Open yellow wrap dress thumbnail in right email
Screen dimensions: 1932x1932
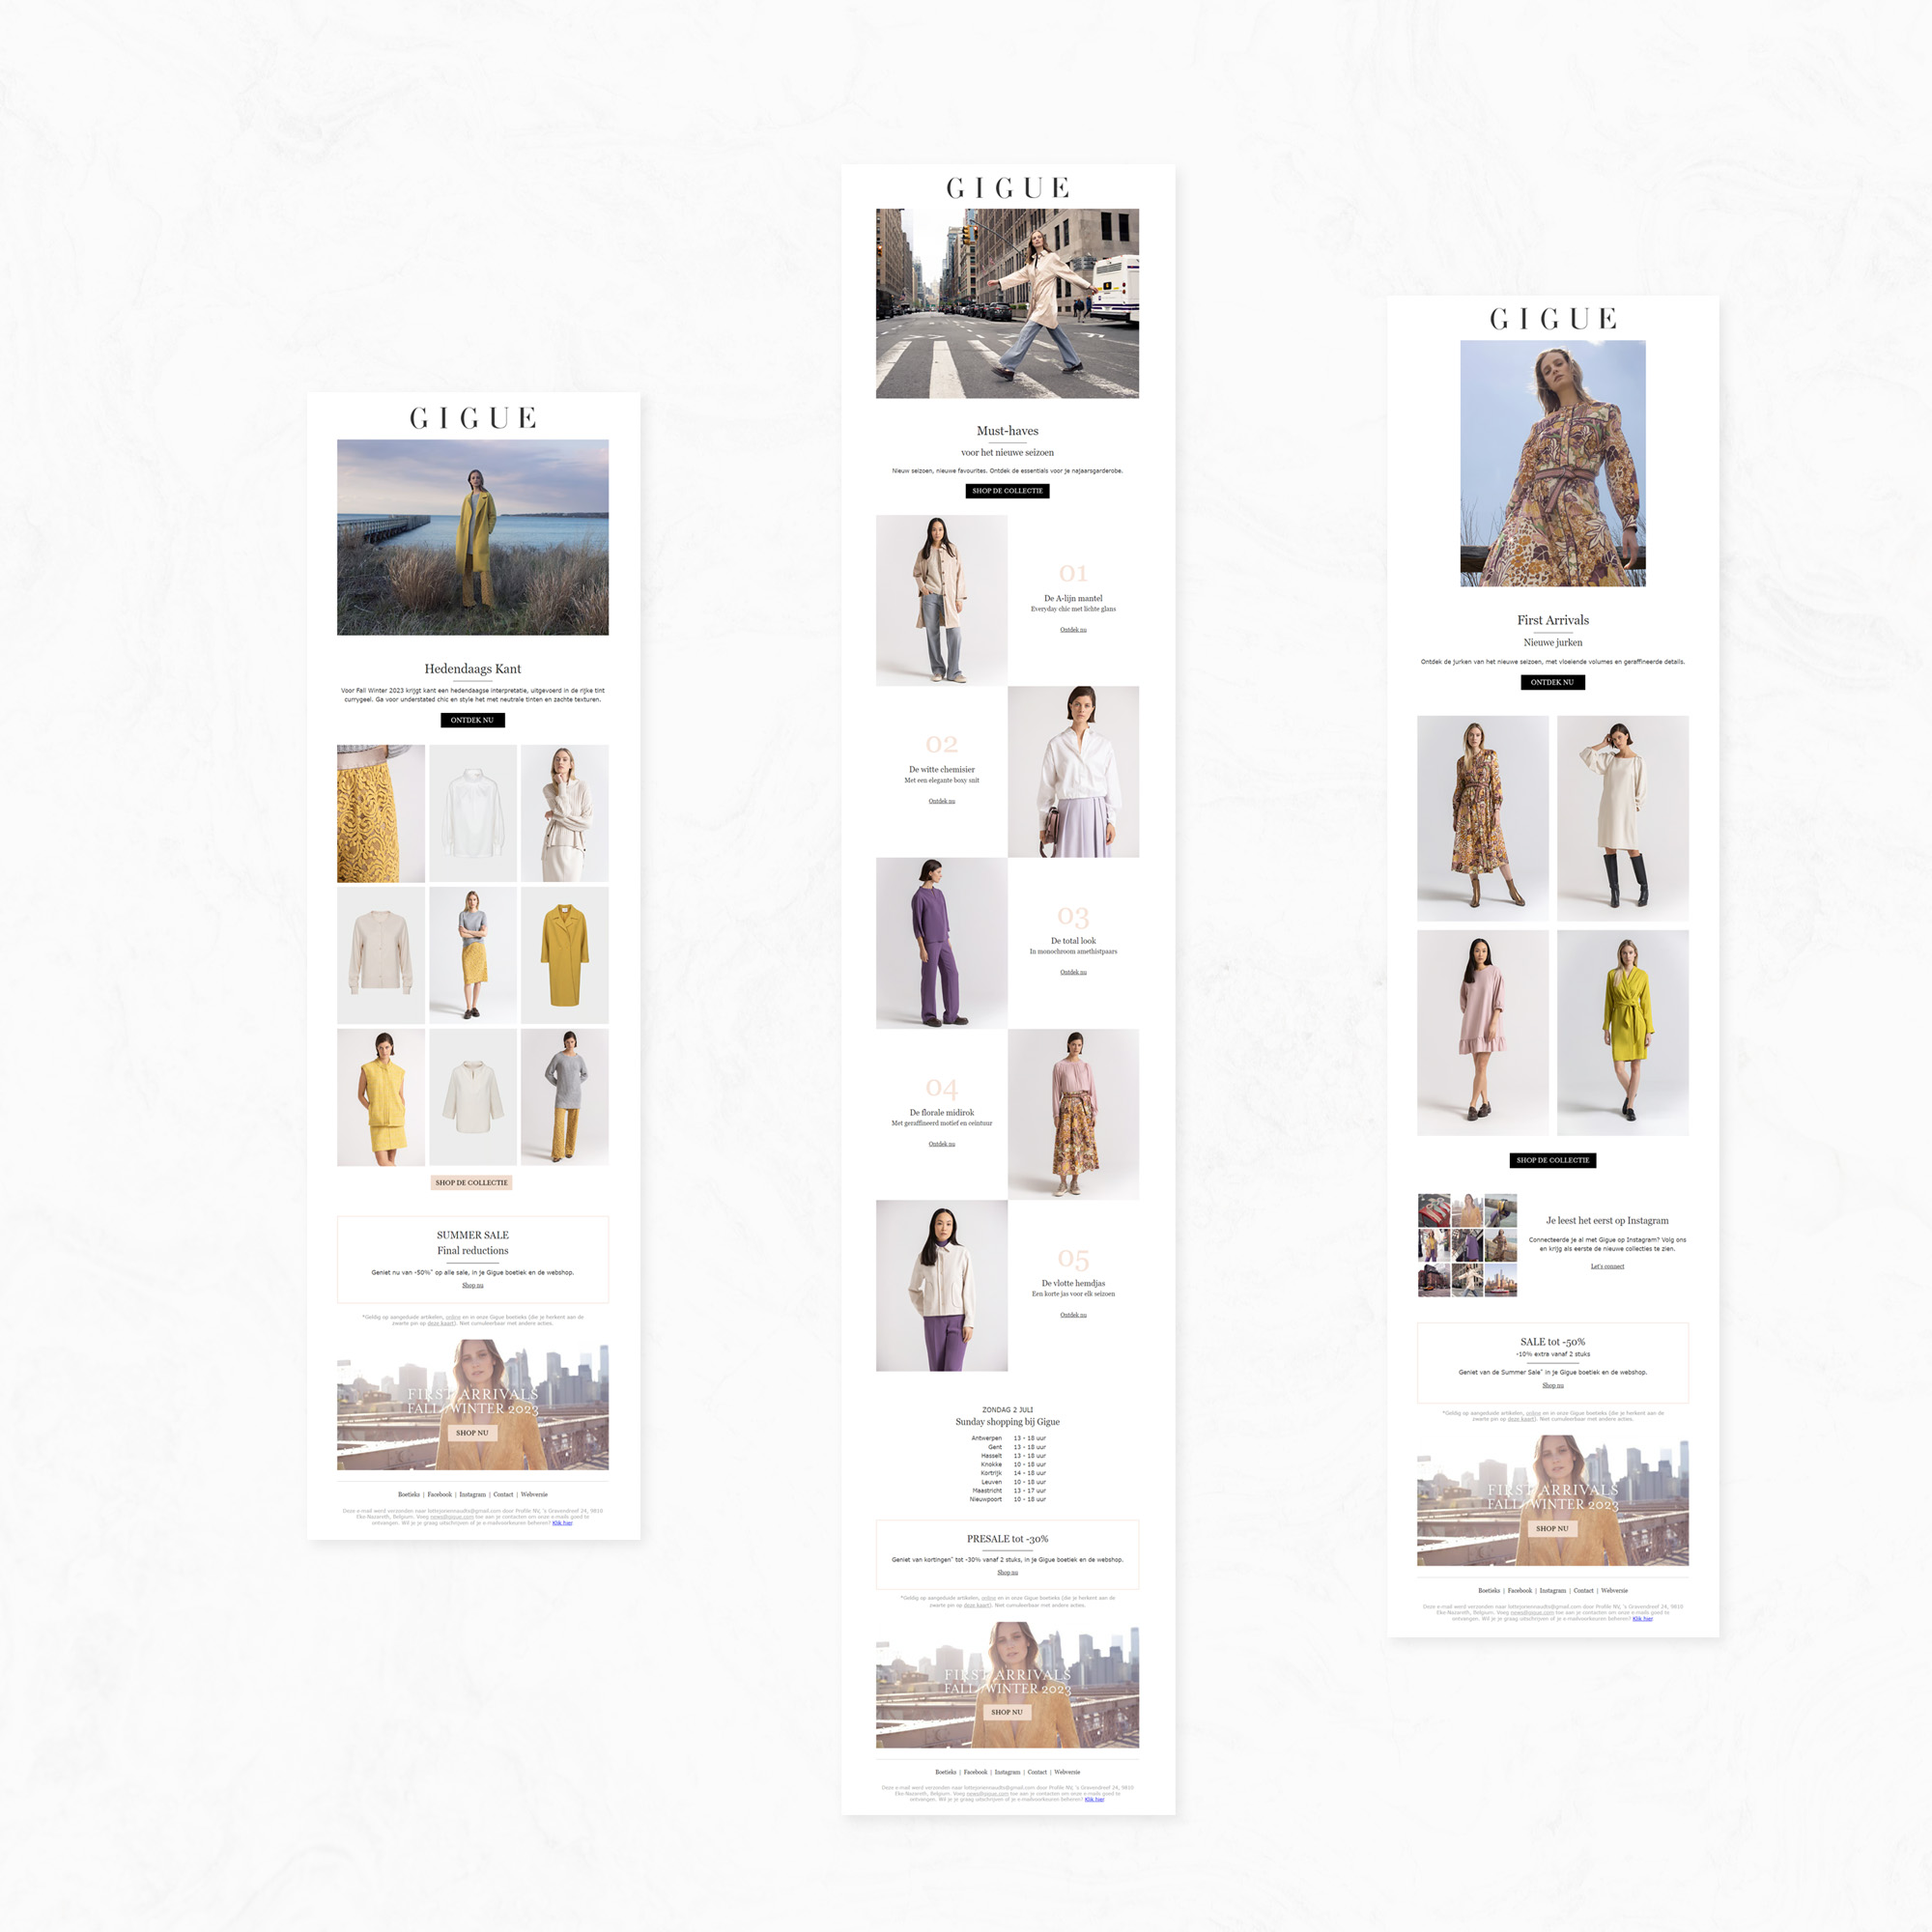coord(1622,1032)
